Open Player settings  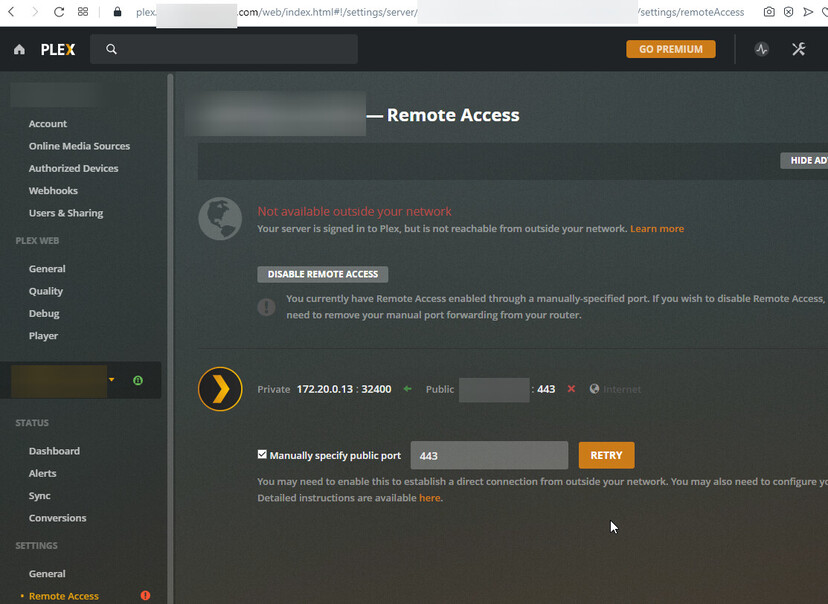[x=43, y=336]
